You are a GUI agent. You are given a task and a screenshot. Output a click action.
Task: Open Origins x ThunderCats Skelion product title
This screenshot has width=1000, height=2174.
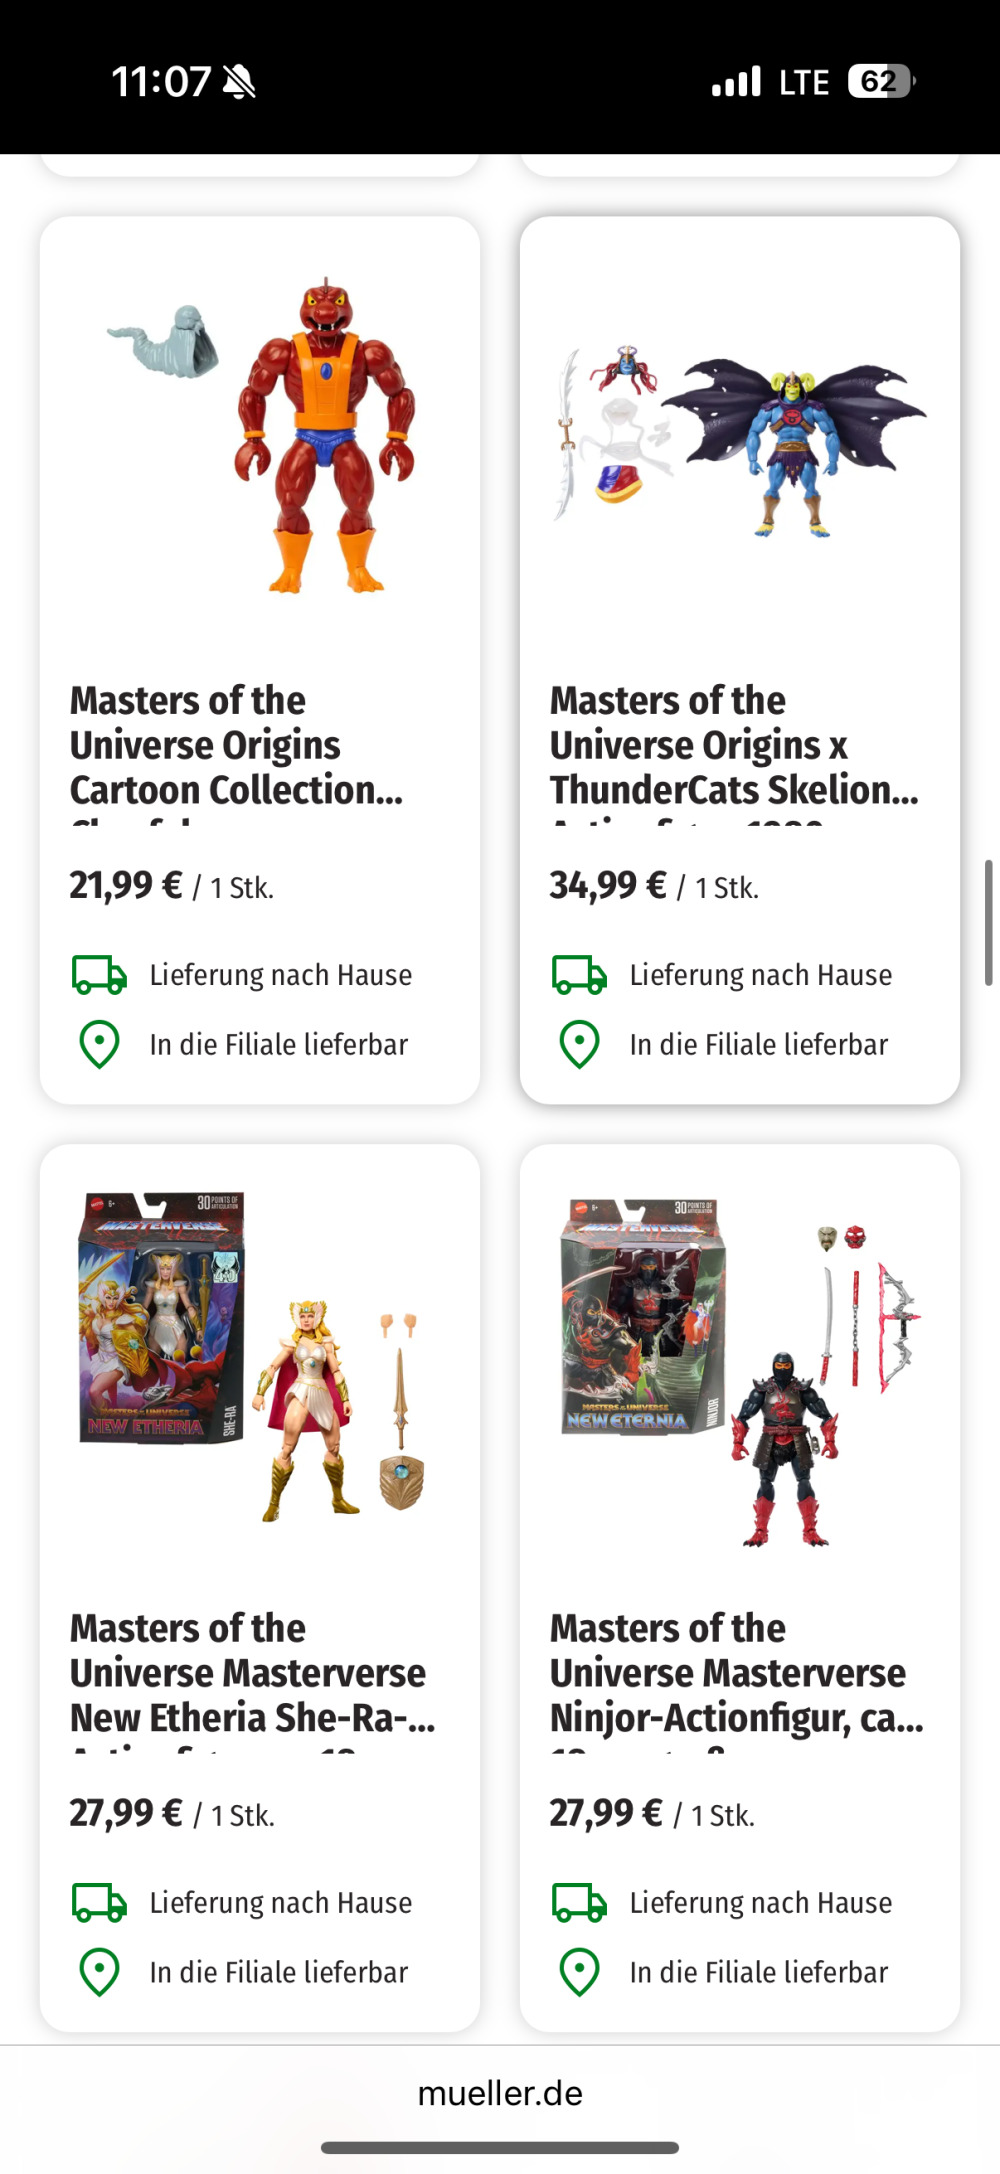point(734,746)
